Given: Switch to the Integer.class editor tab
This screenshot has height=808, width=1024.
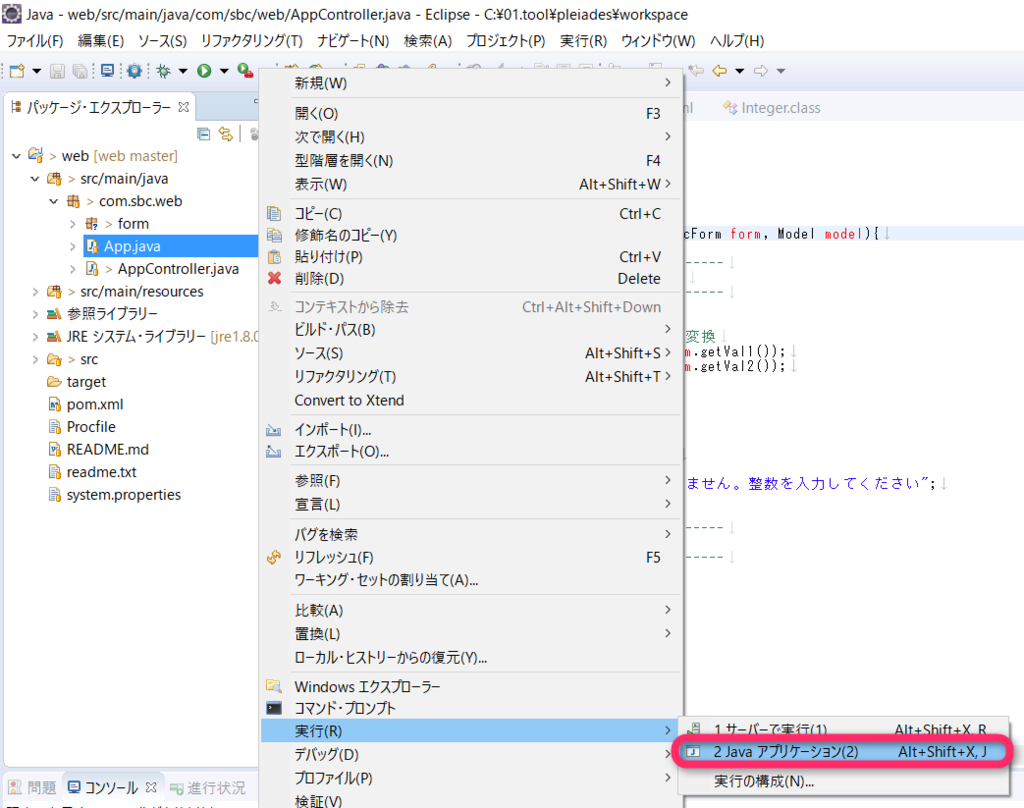Looking at the screenshot, I should (x=772, y=108).
